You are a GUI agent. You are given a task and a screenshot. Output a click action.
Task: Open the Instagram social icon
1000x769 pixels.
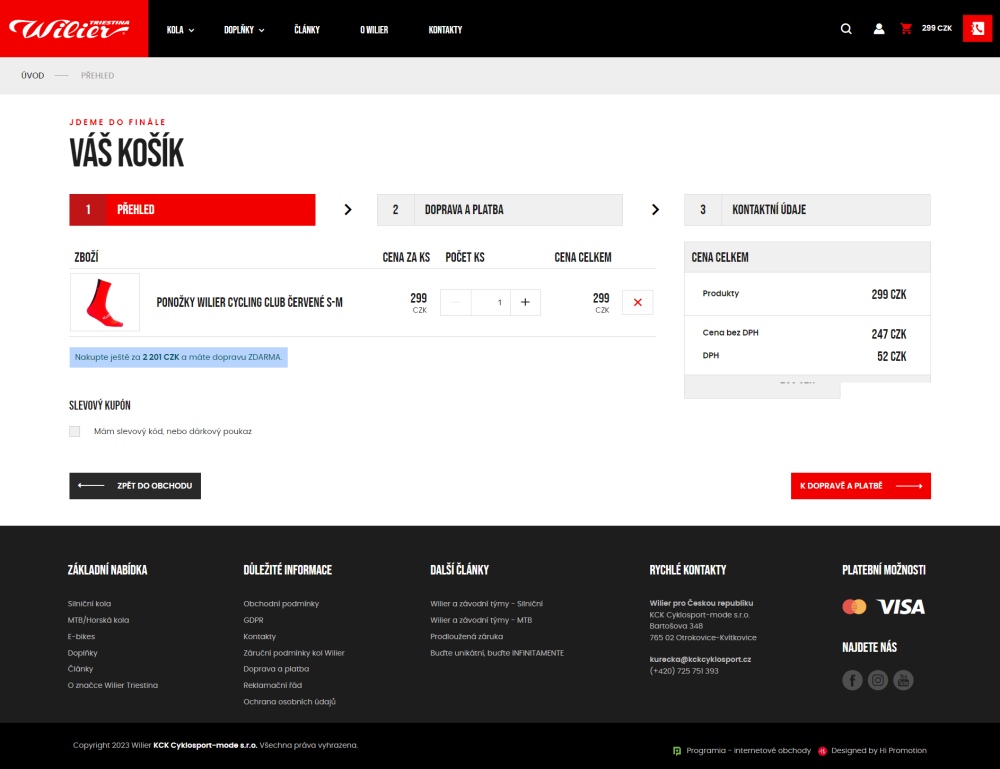click(878, 680)
